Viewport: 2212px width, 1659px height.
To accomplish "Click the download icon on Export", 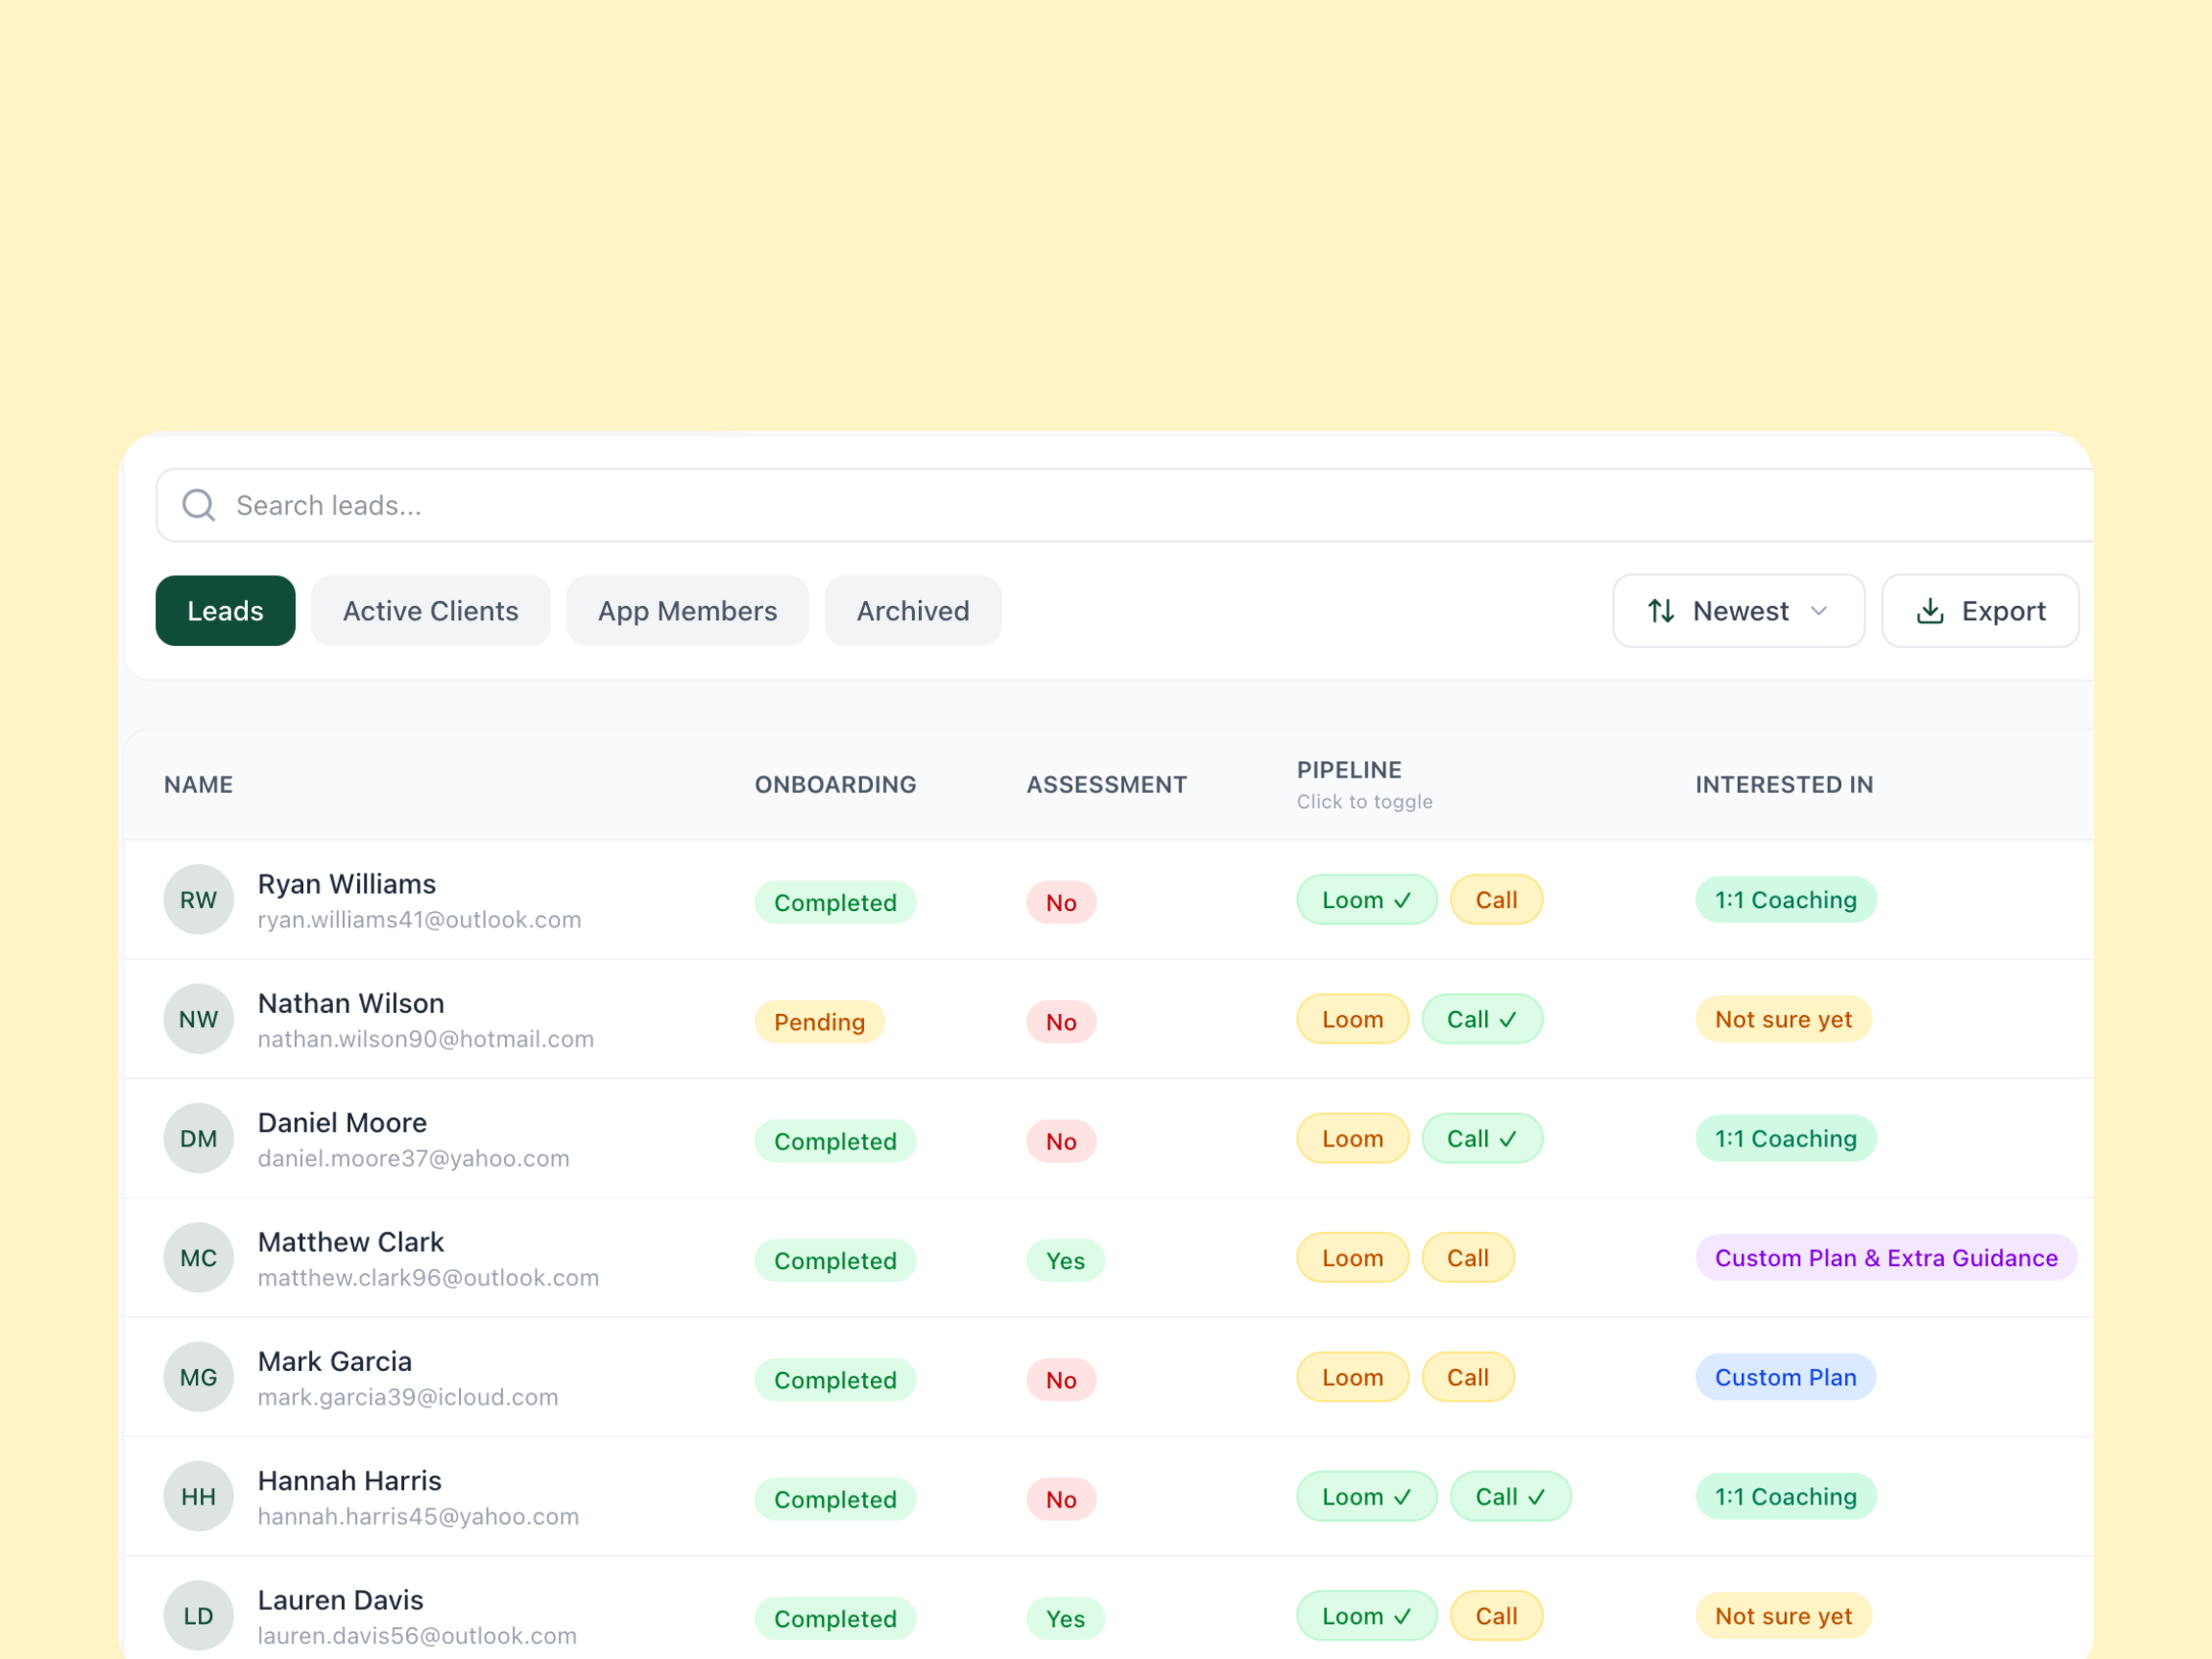I will point(1930,611).
